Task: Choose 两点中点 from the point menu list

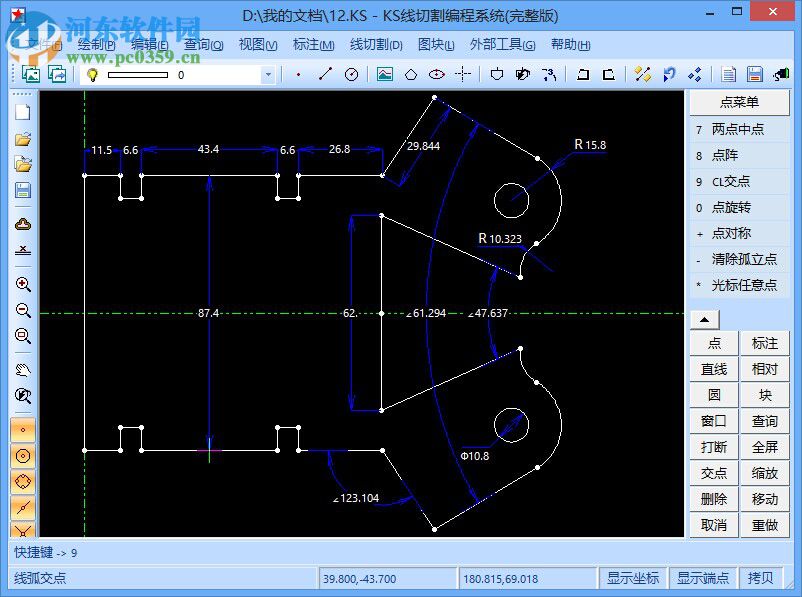Action: pos(738,129)
